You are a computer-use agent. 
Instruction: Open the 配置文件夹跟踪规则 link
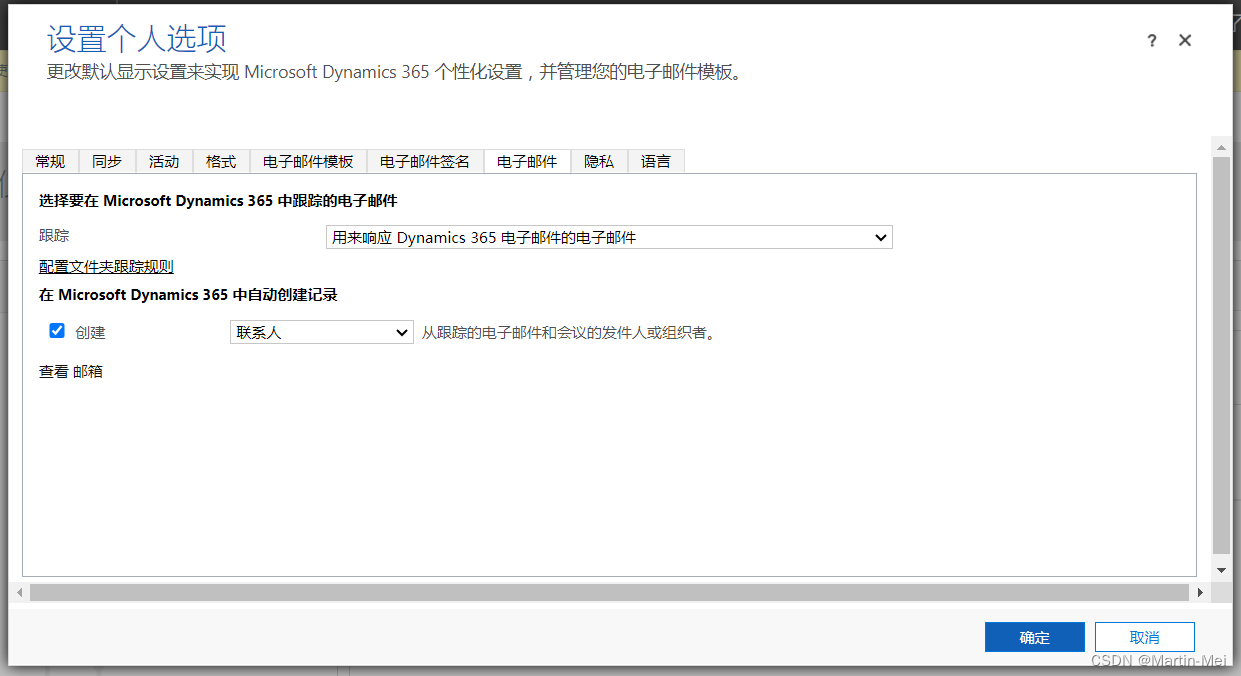pos(106,266)
